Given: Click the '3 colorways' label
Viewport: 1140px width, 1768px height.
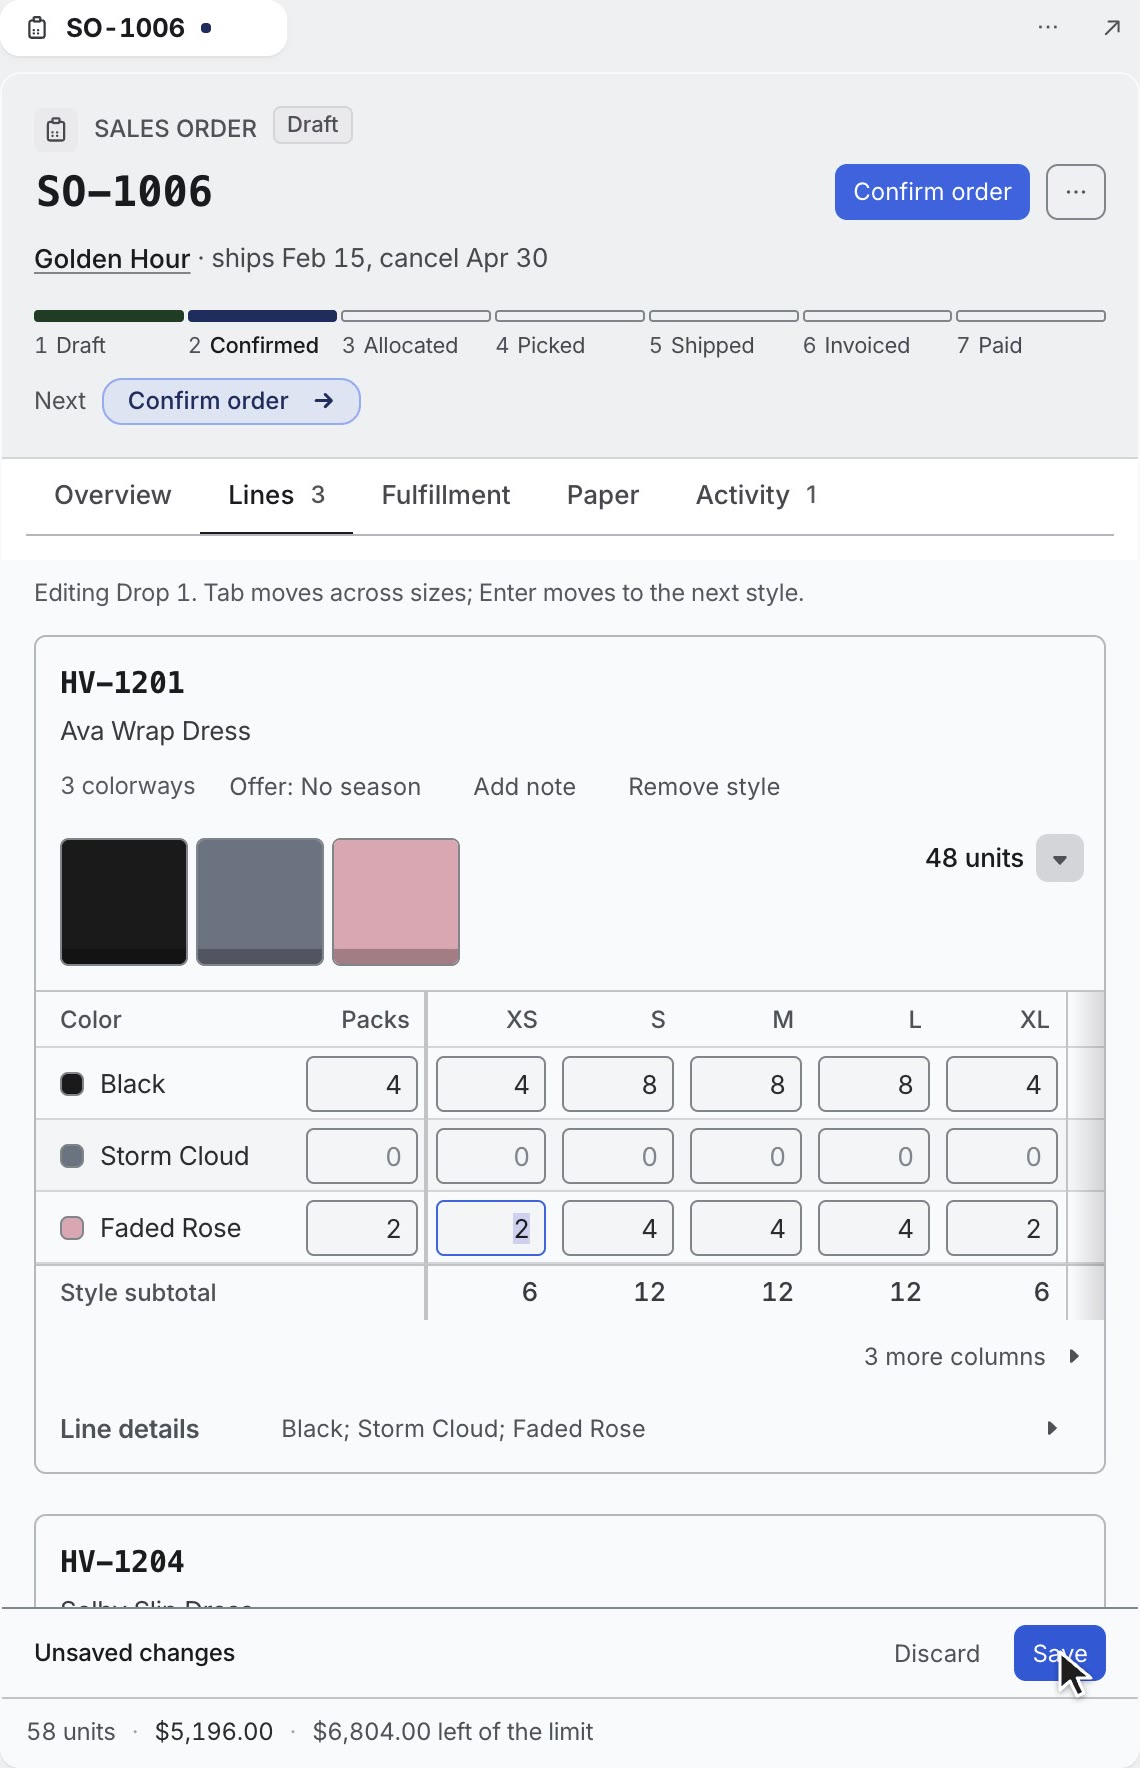Looking at the screenshot, I should (x=128, y=787).
